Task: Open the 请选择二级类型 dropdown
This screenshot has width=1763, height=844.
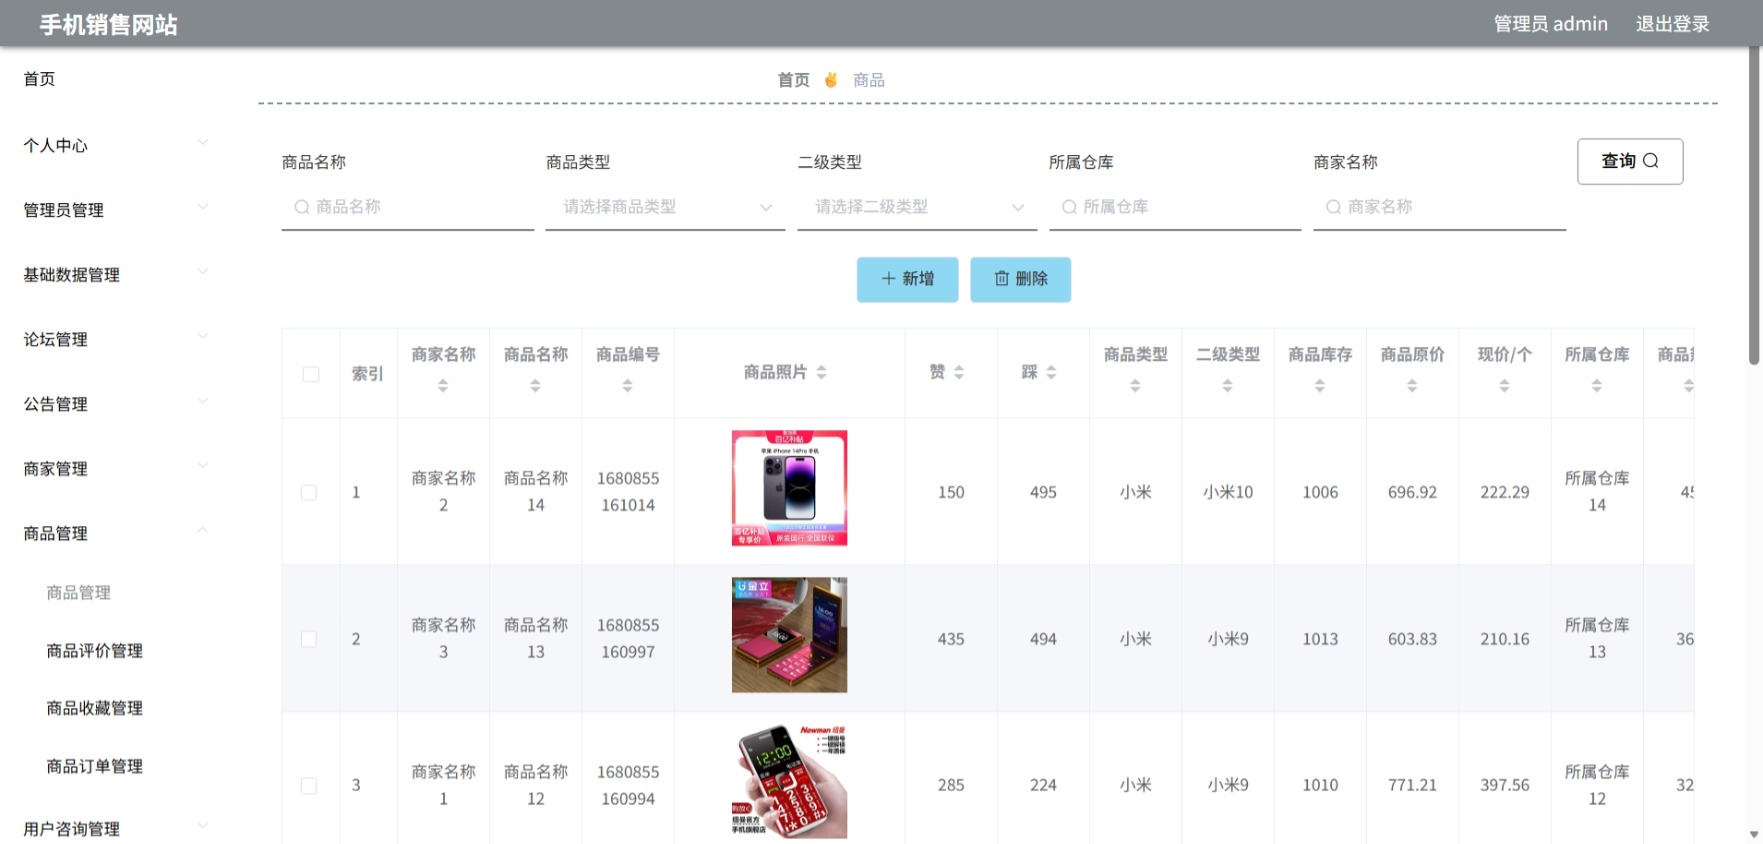Action: coord(917,207)
